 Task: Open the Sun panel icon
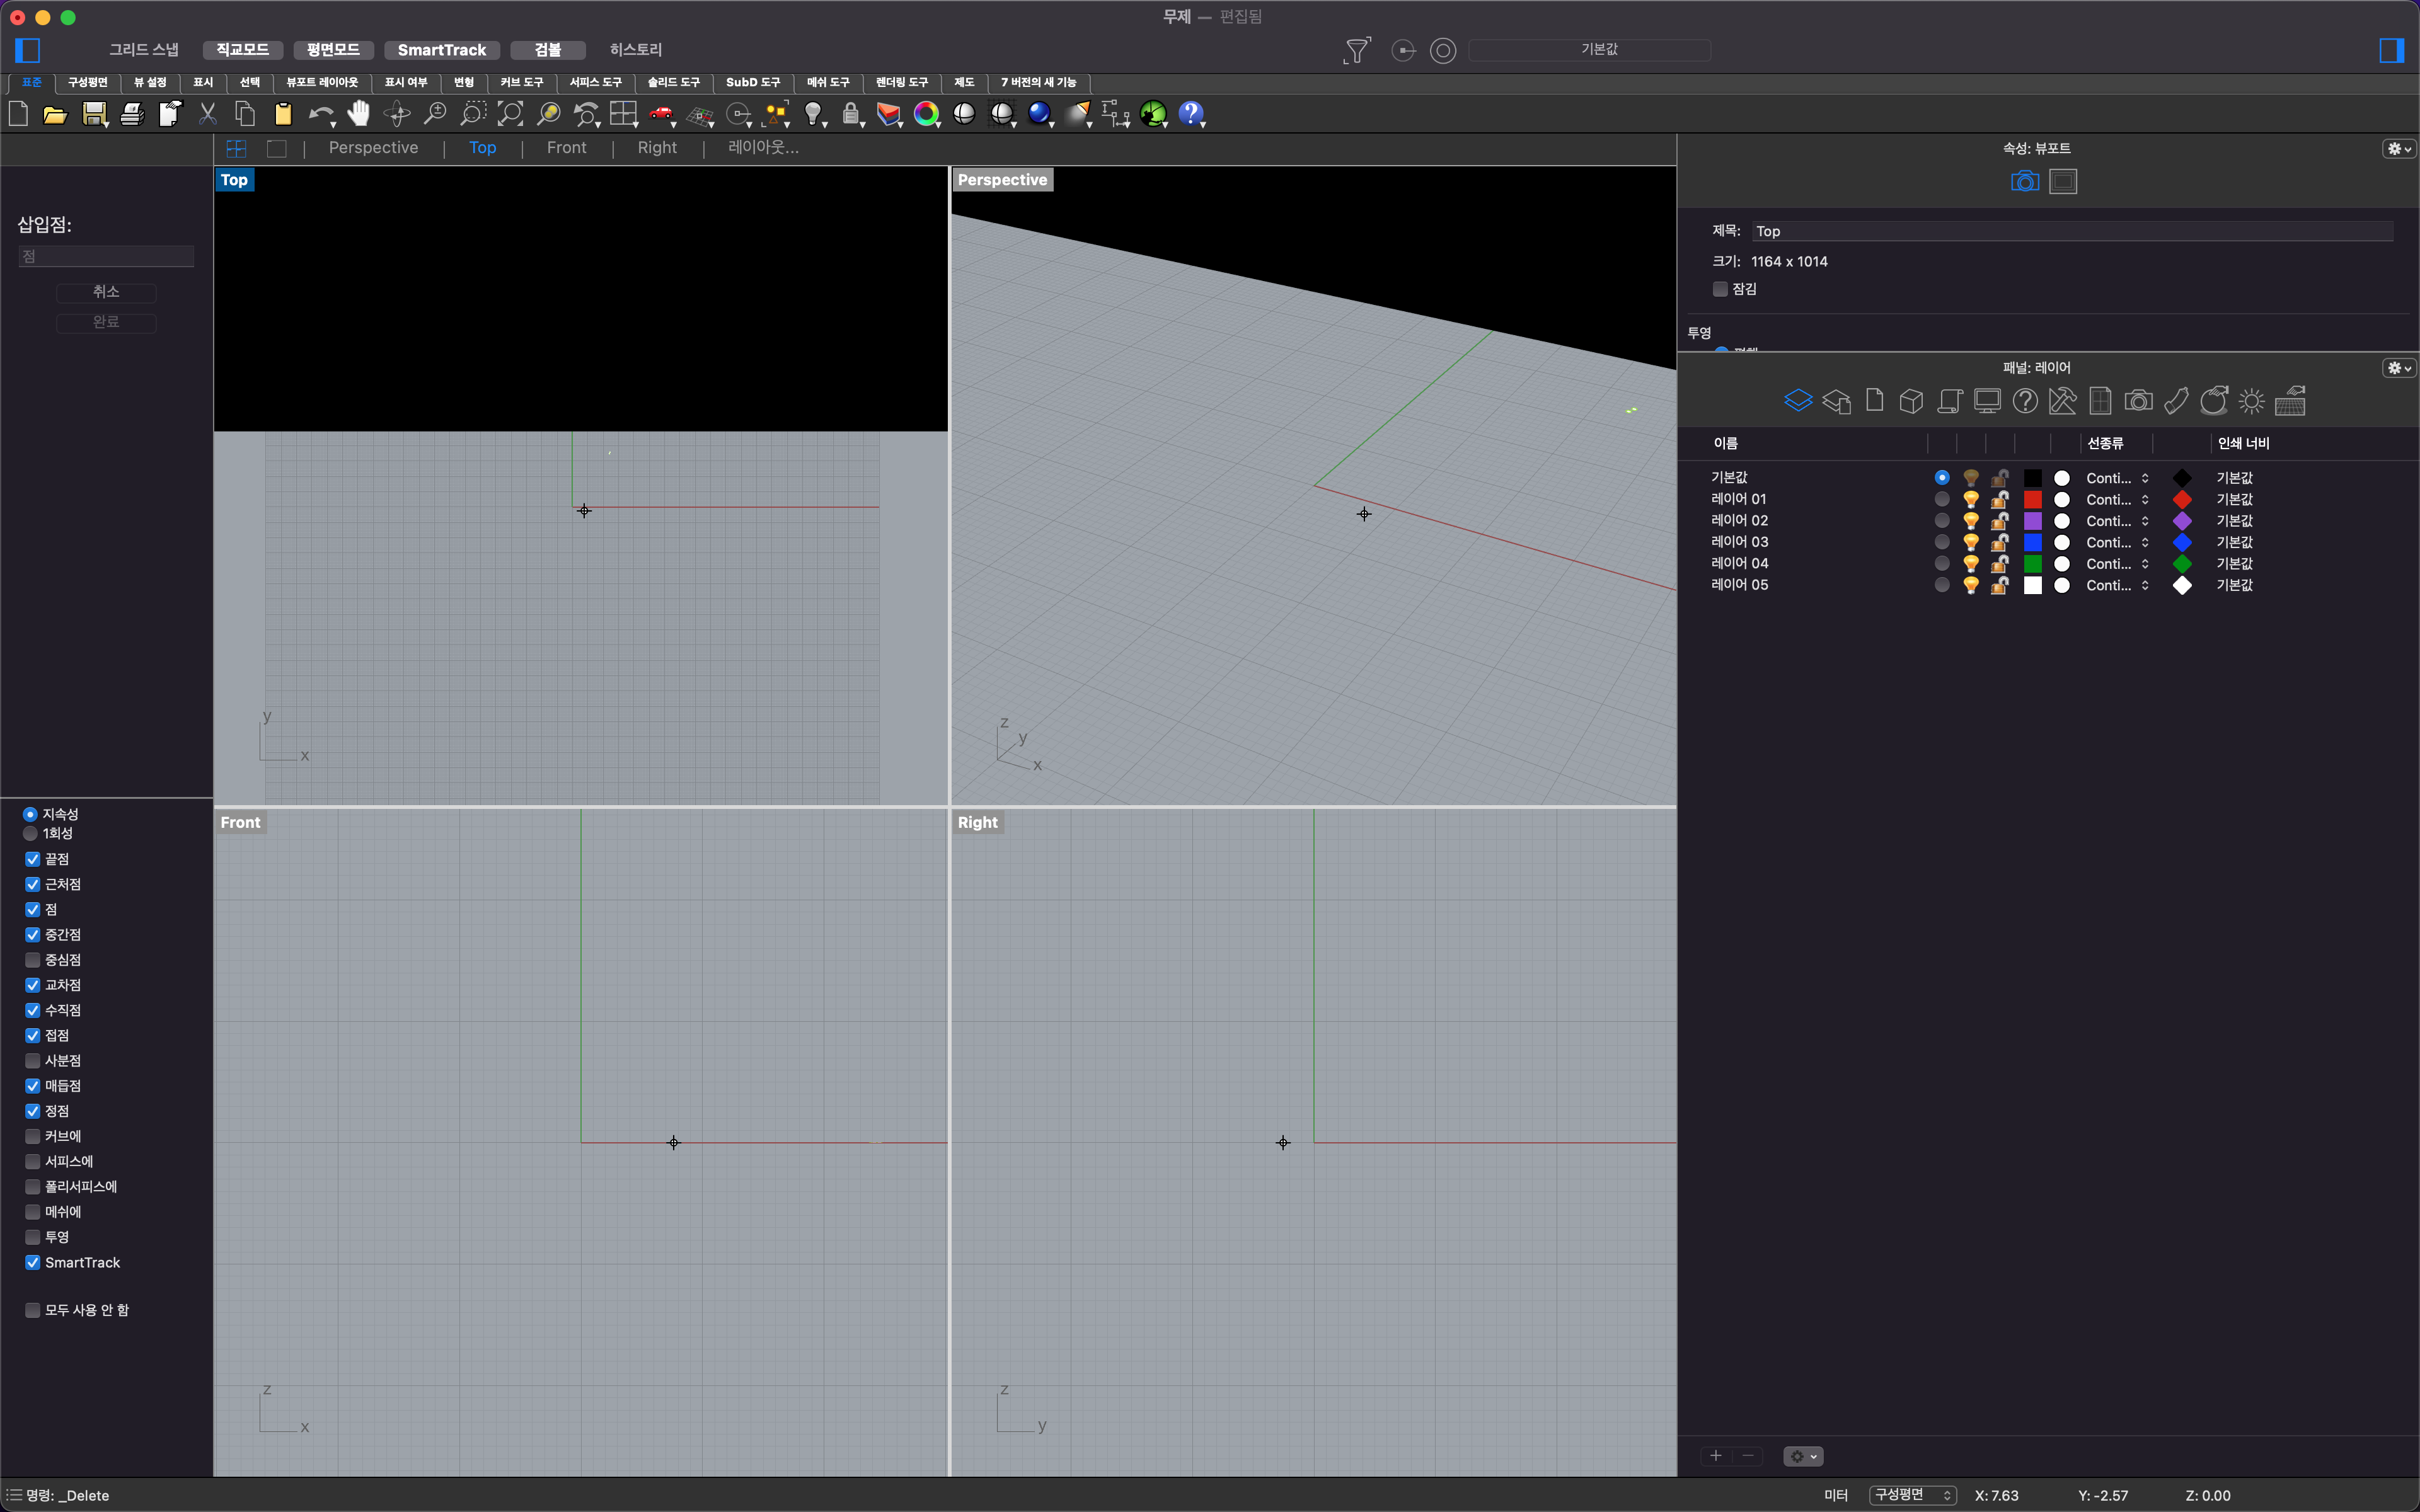tap(2251, 402)
